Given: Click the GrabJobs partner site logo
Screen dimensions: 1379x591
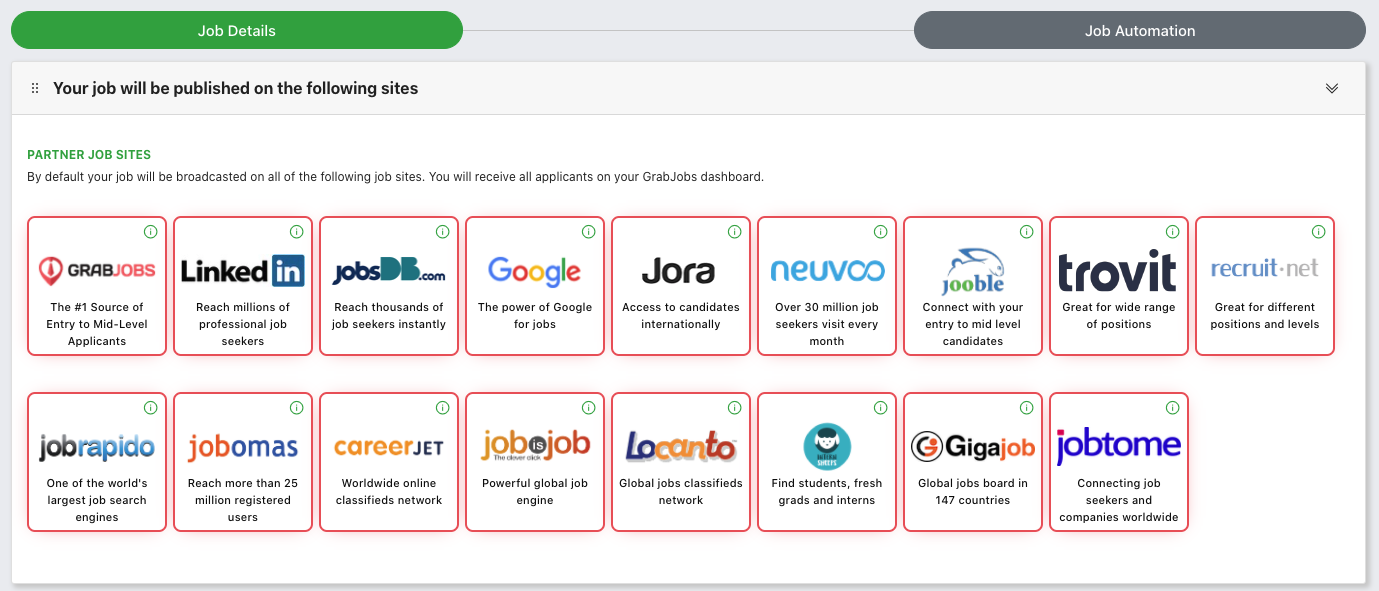Looking at the screenshot, I should point(96,268).
